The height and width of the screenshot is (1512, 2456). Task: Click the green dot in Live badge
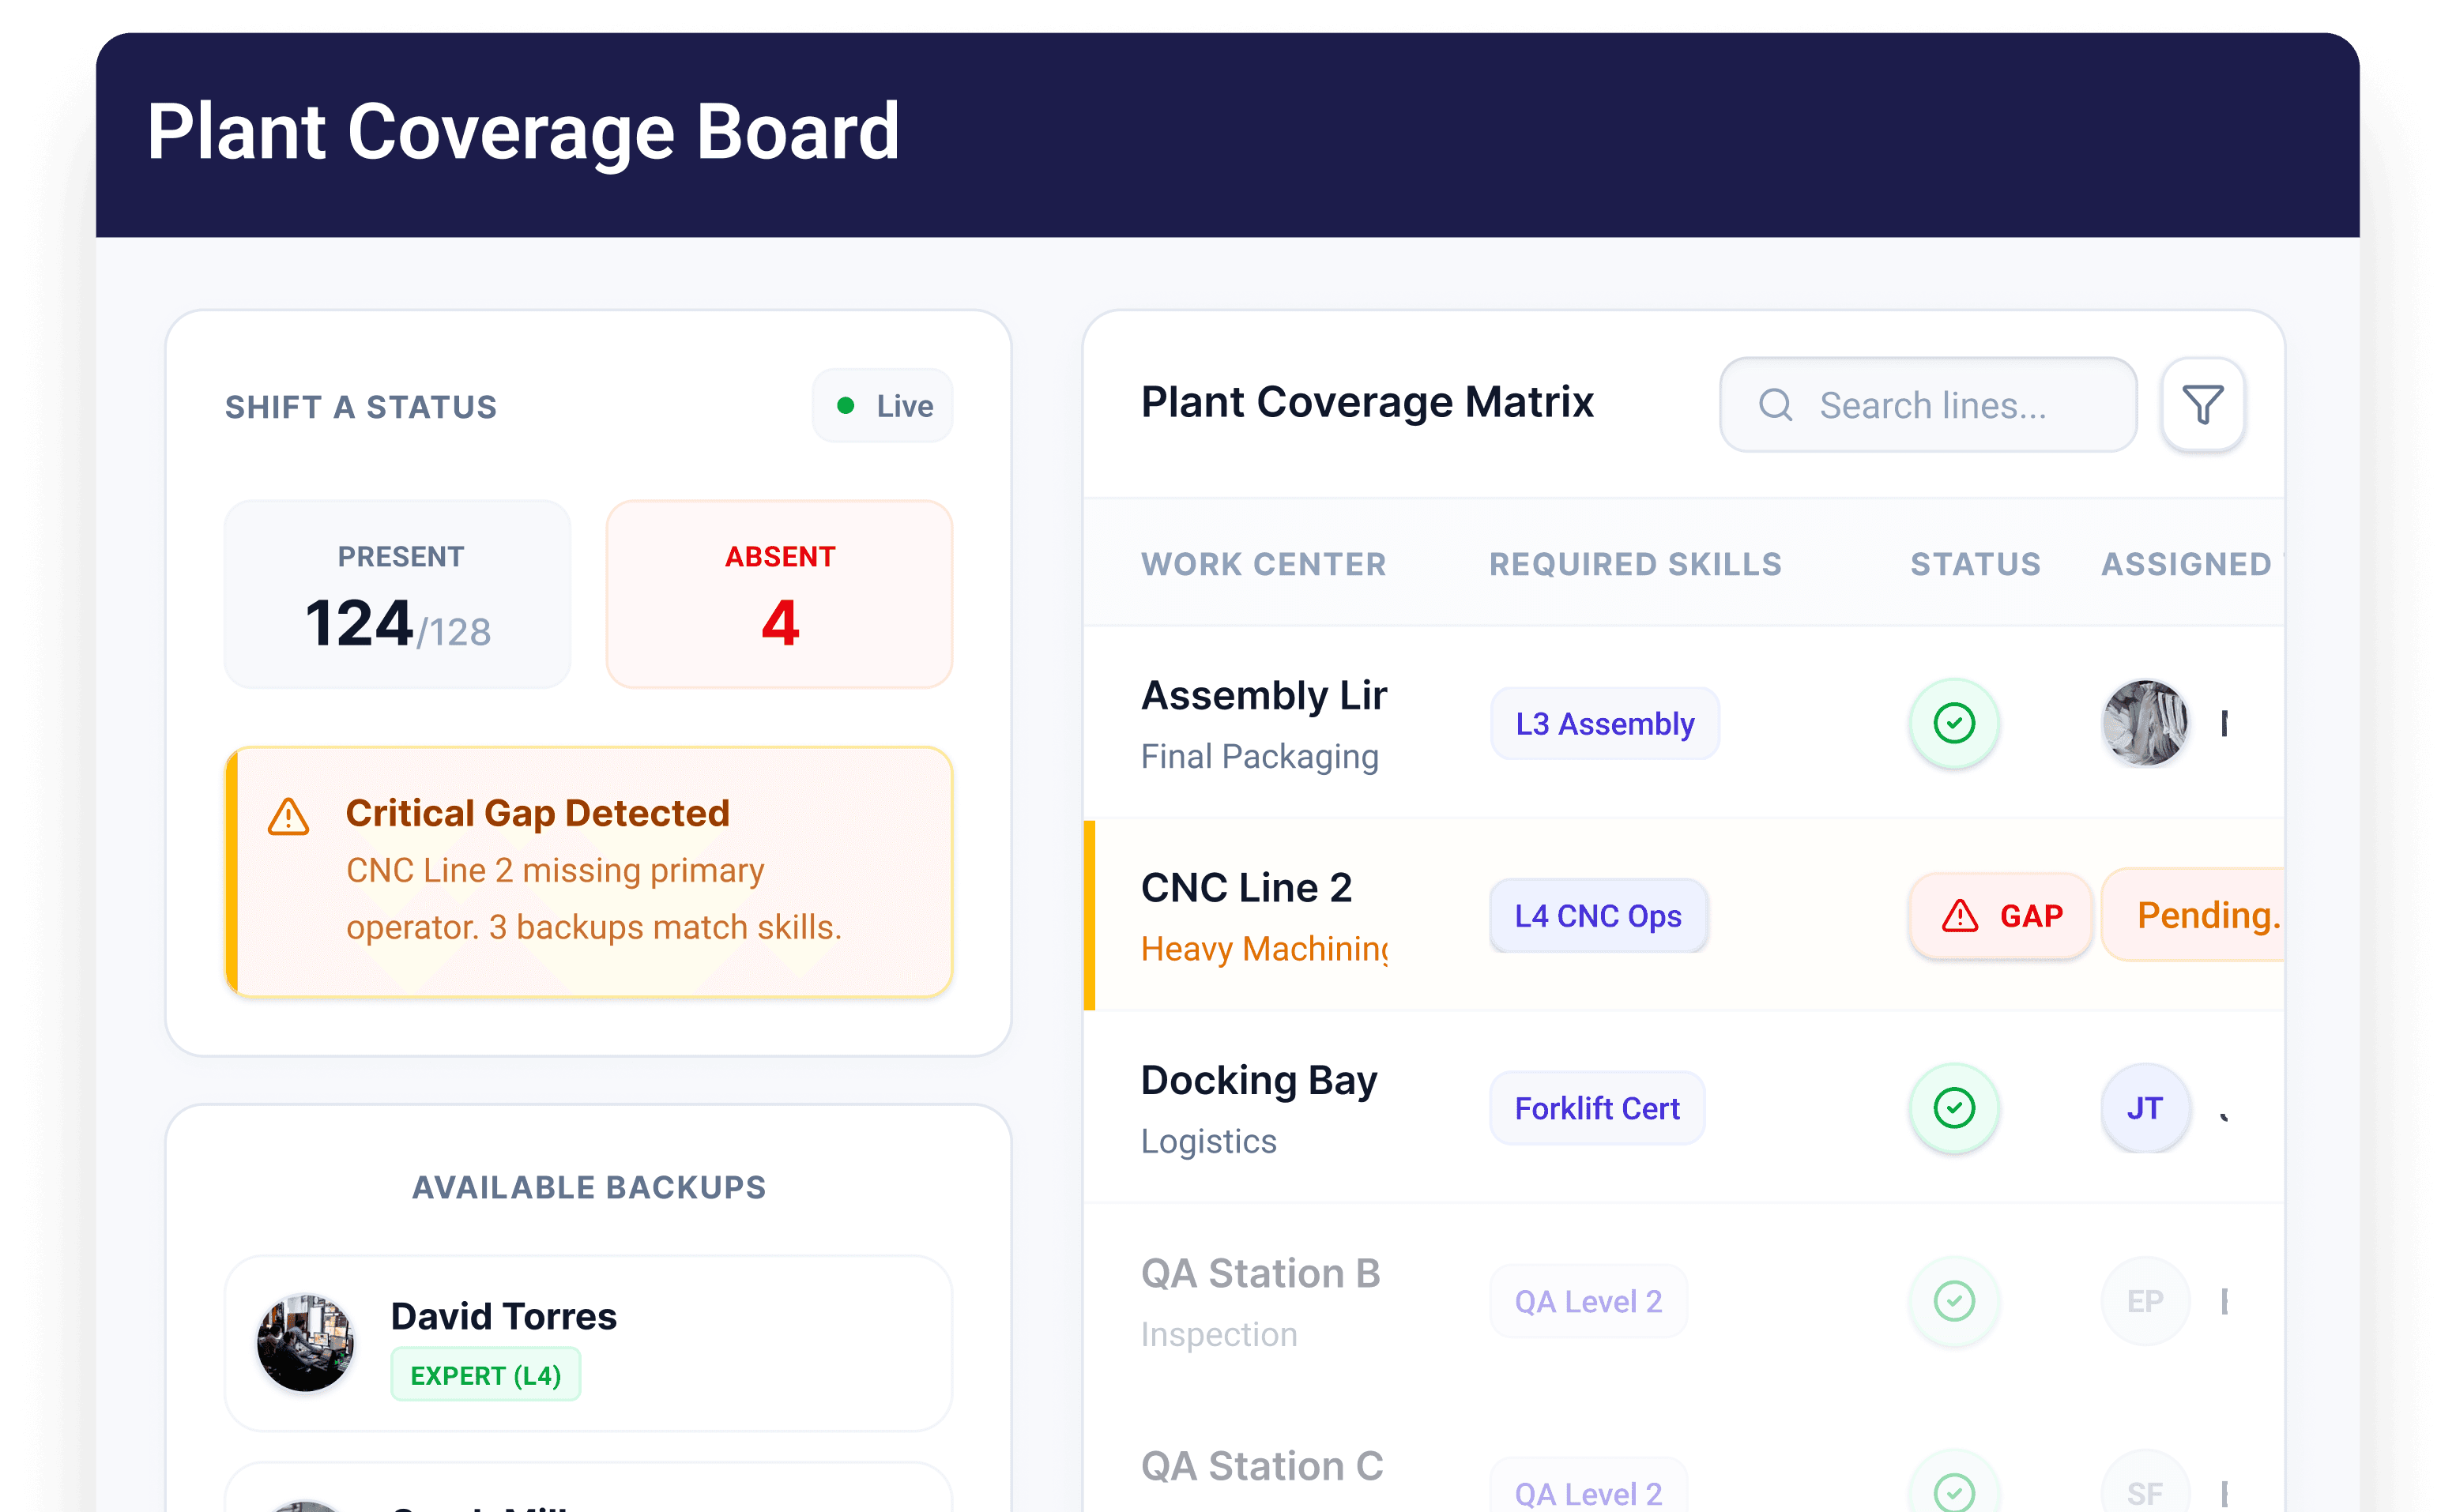coord(845,406)
